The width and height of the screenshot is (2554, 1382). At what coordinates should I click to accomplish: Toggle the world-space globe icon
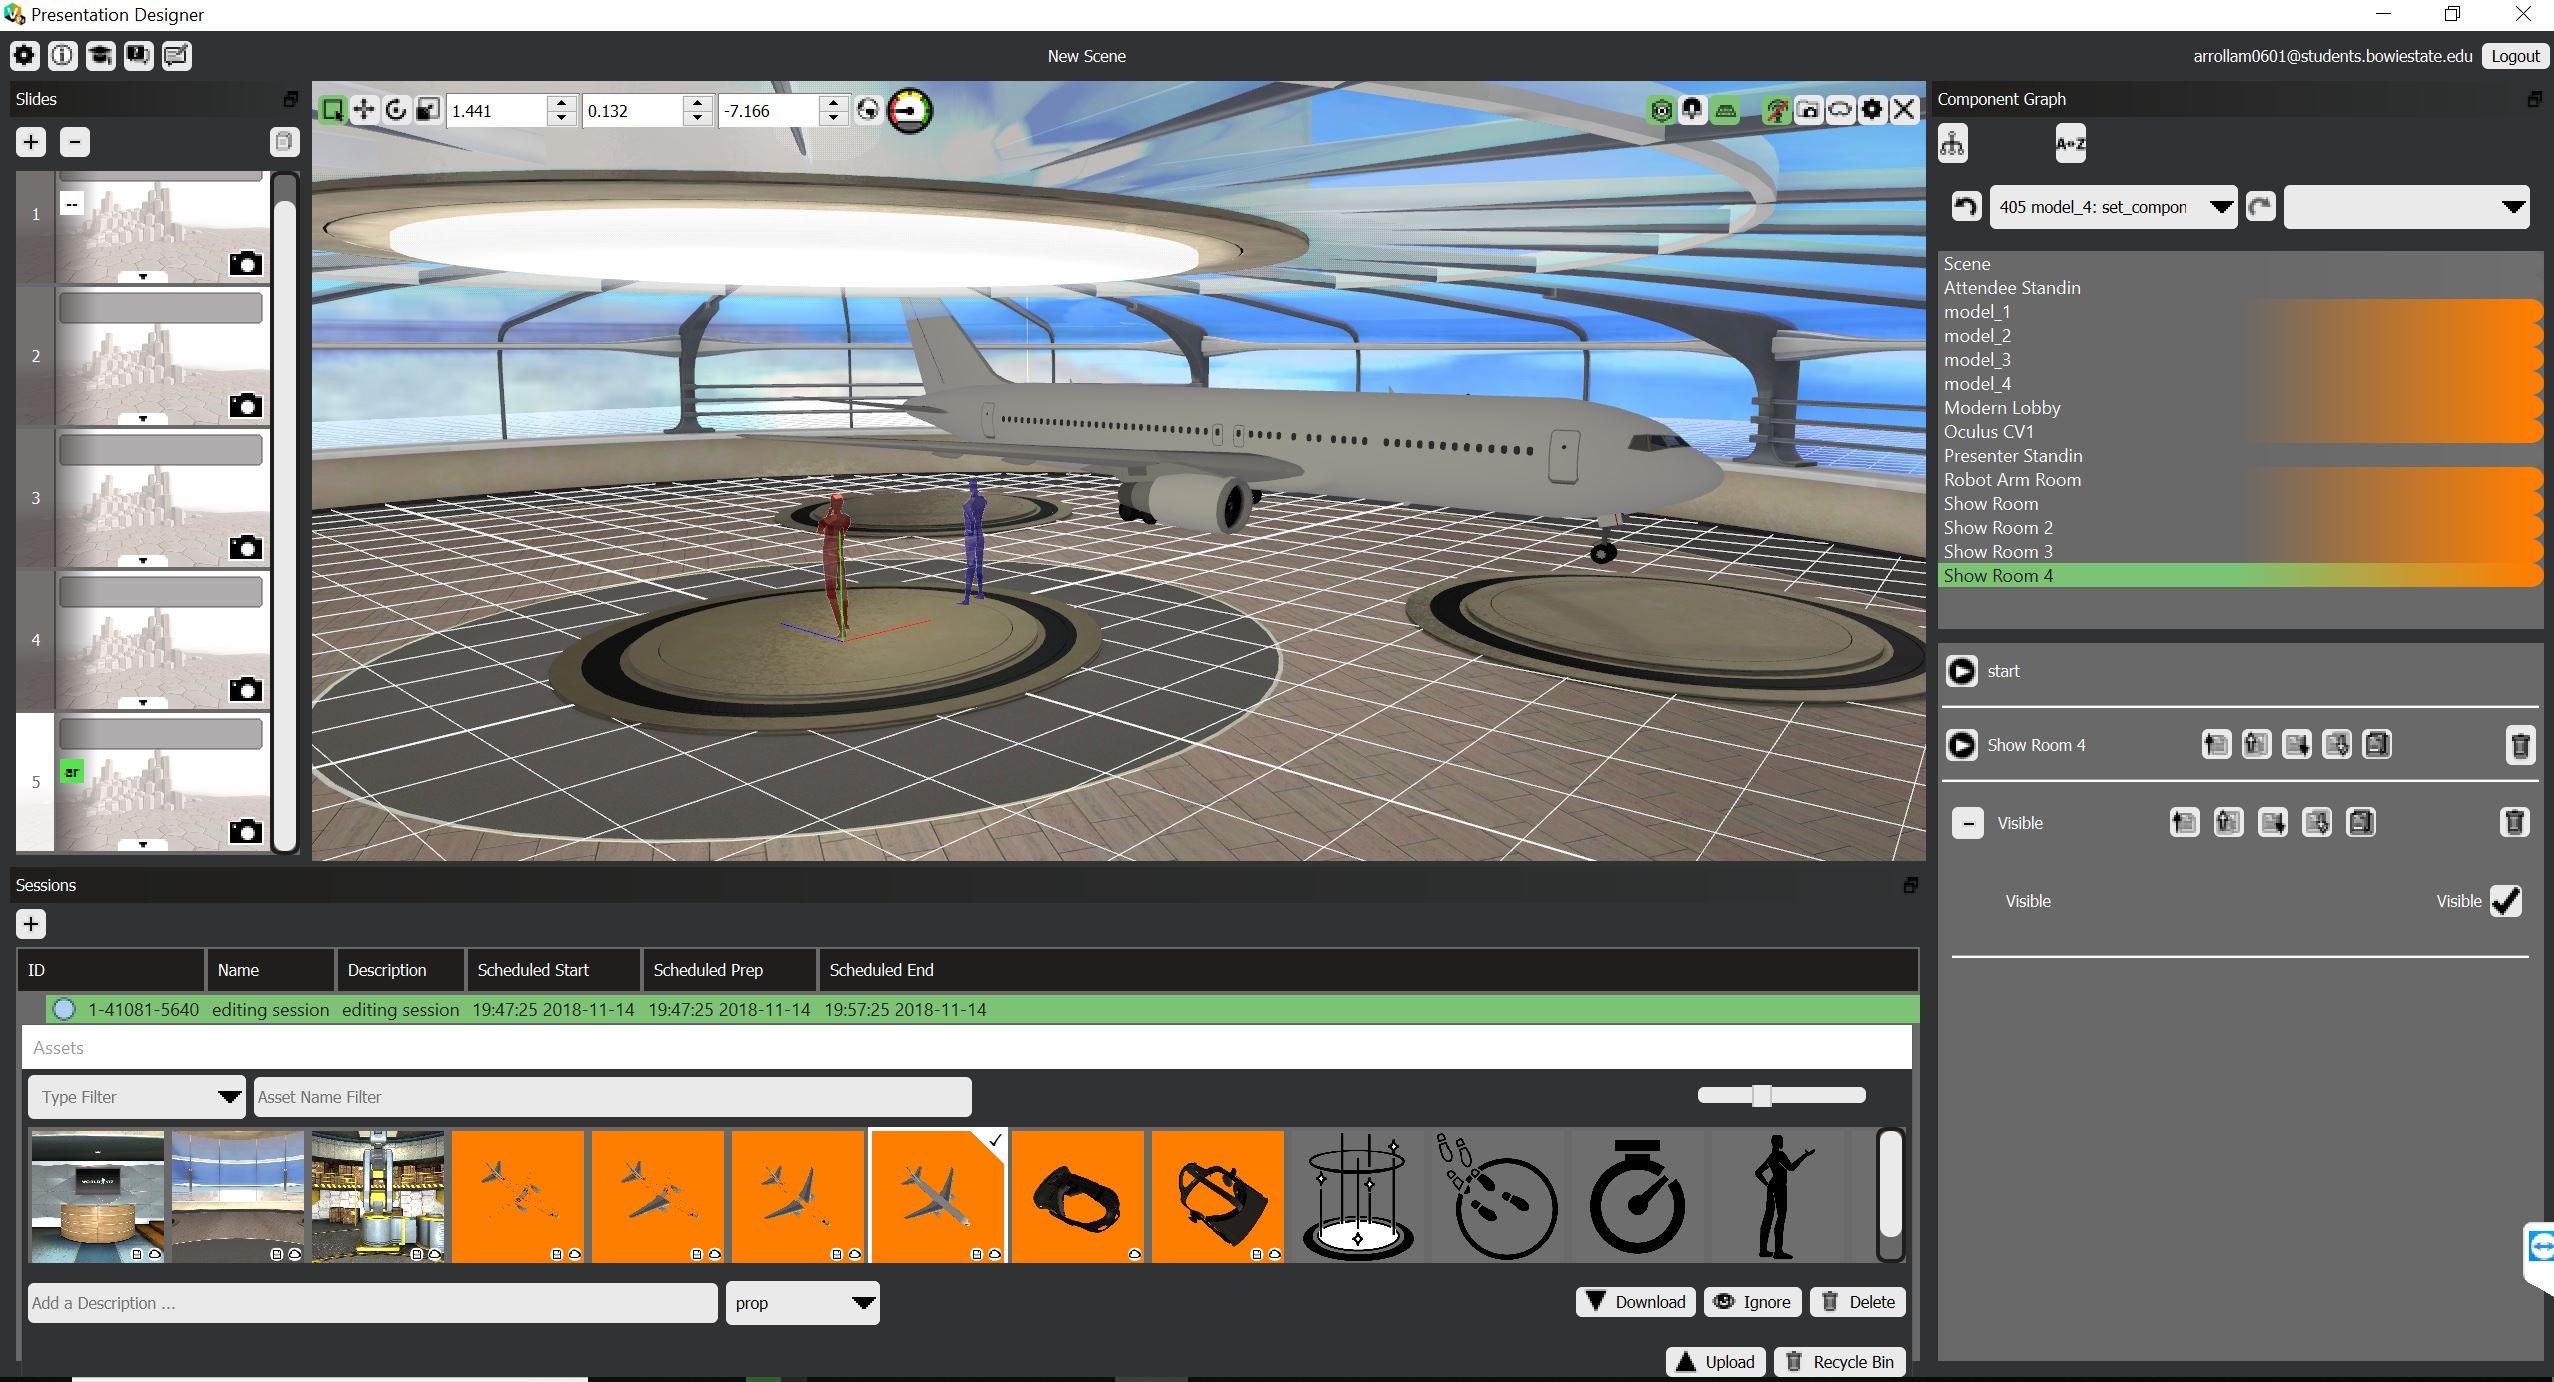(x=868, y=110)
